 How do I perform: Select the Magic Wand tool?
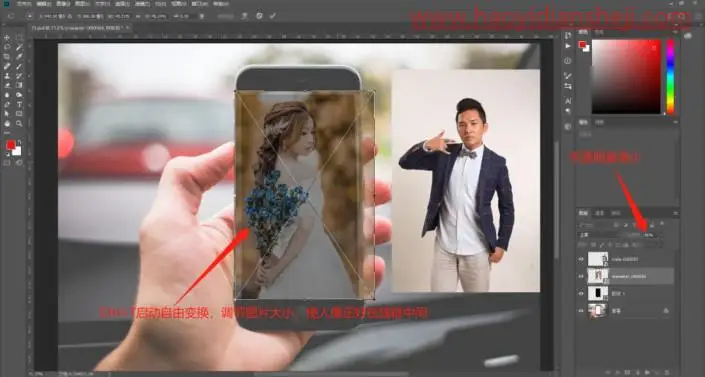point(19,47)
